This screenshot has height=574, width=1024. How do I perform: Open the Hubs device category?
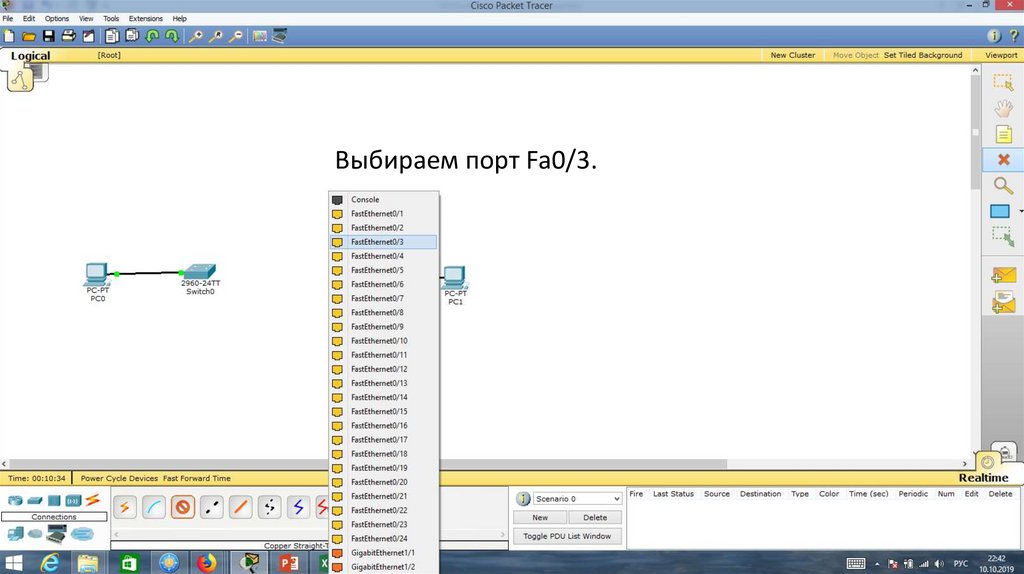click(x=54, y=501)
